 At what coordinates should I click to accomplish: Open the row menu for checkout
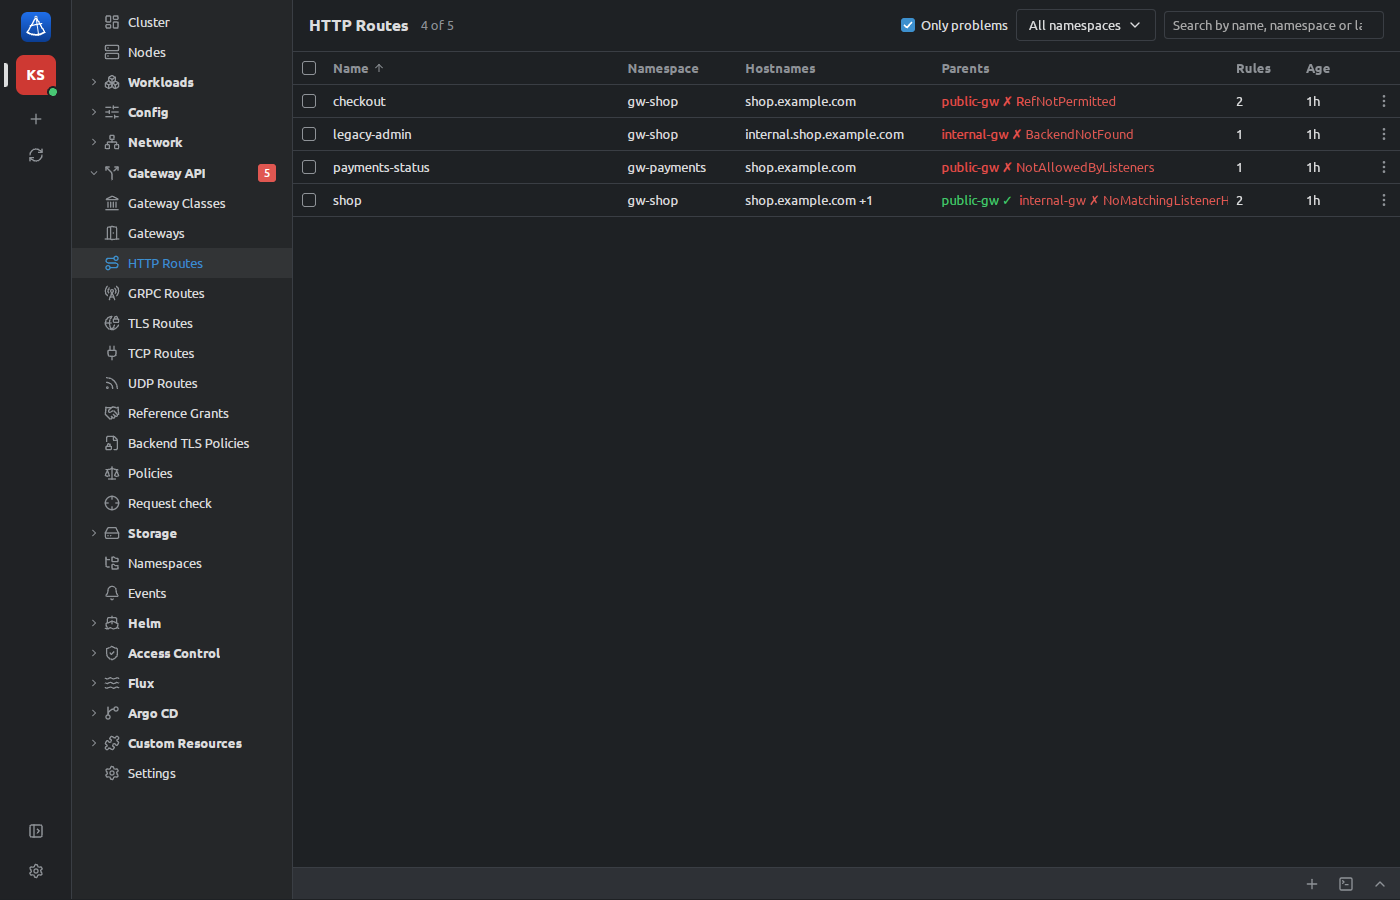(x=1383, y=101)
